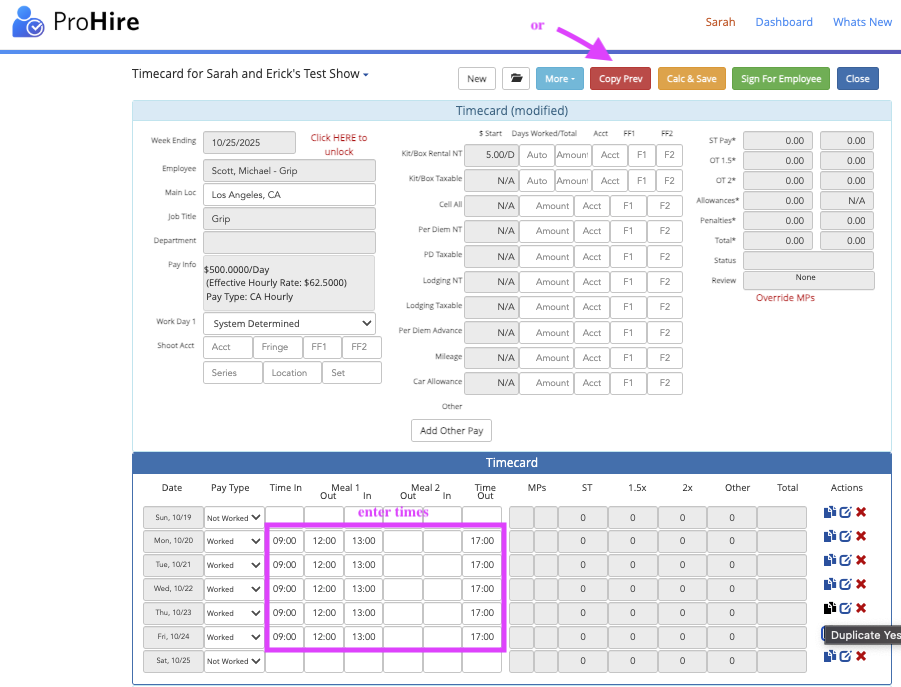Screen dimensions: 901x687
Task: Open Whats New page
Action: [862, 22]
